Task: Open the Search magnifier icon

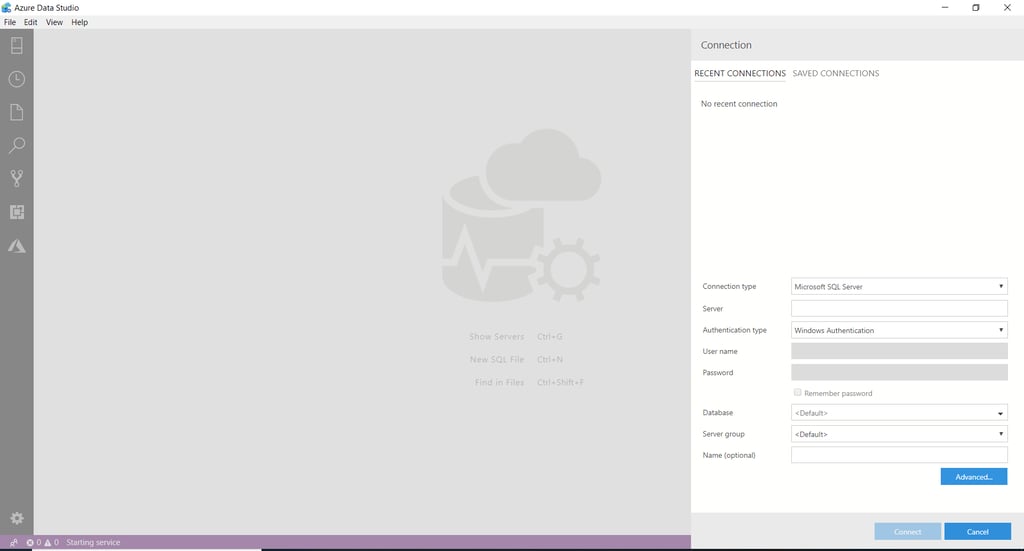Action: [17, 145]
